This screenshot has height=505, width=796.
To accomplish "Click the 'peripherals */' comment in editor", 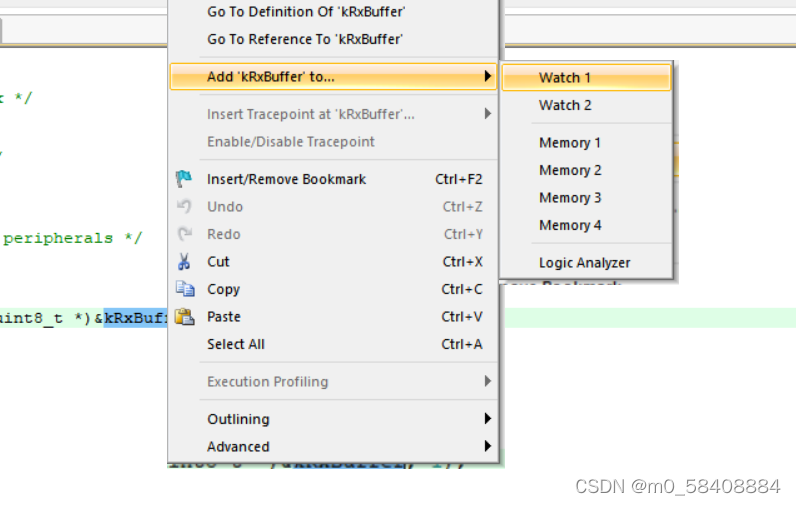I will [73, 238].
